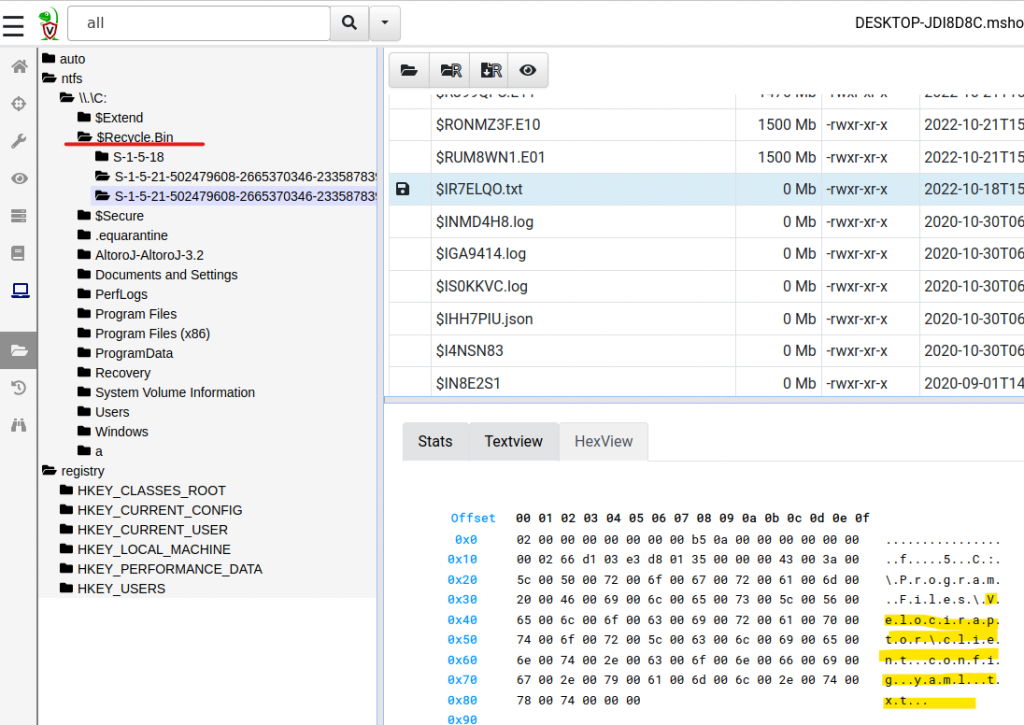The height and width of the screenshot is (725, 1024).
Task: Select file row $RUM8WN1.E01
Action: coord(707,157)
